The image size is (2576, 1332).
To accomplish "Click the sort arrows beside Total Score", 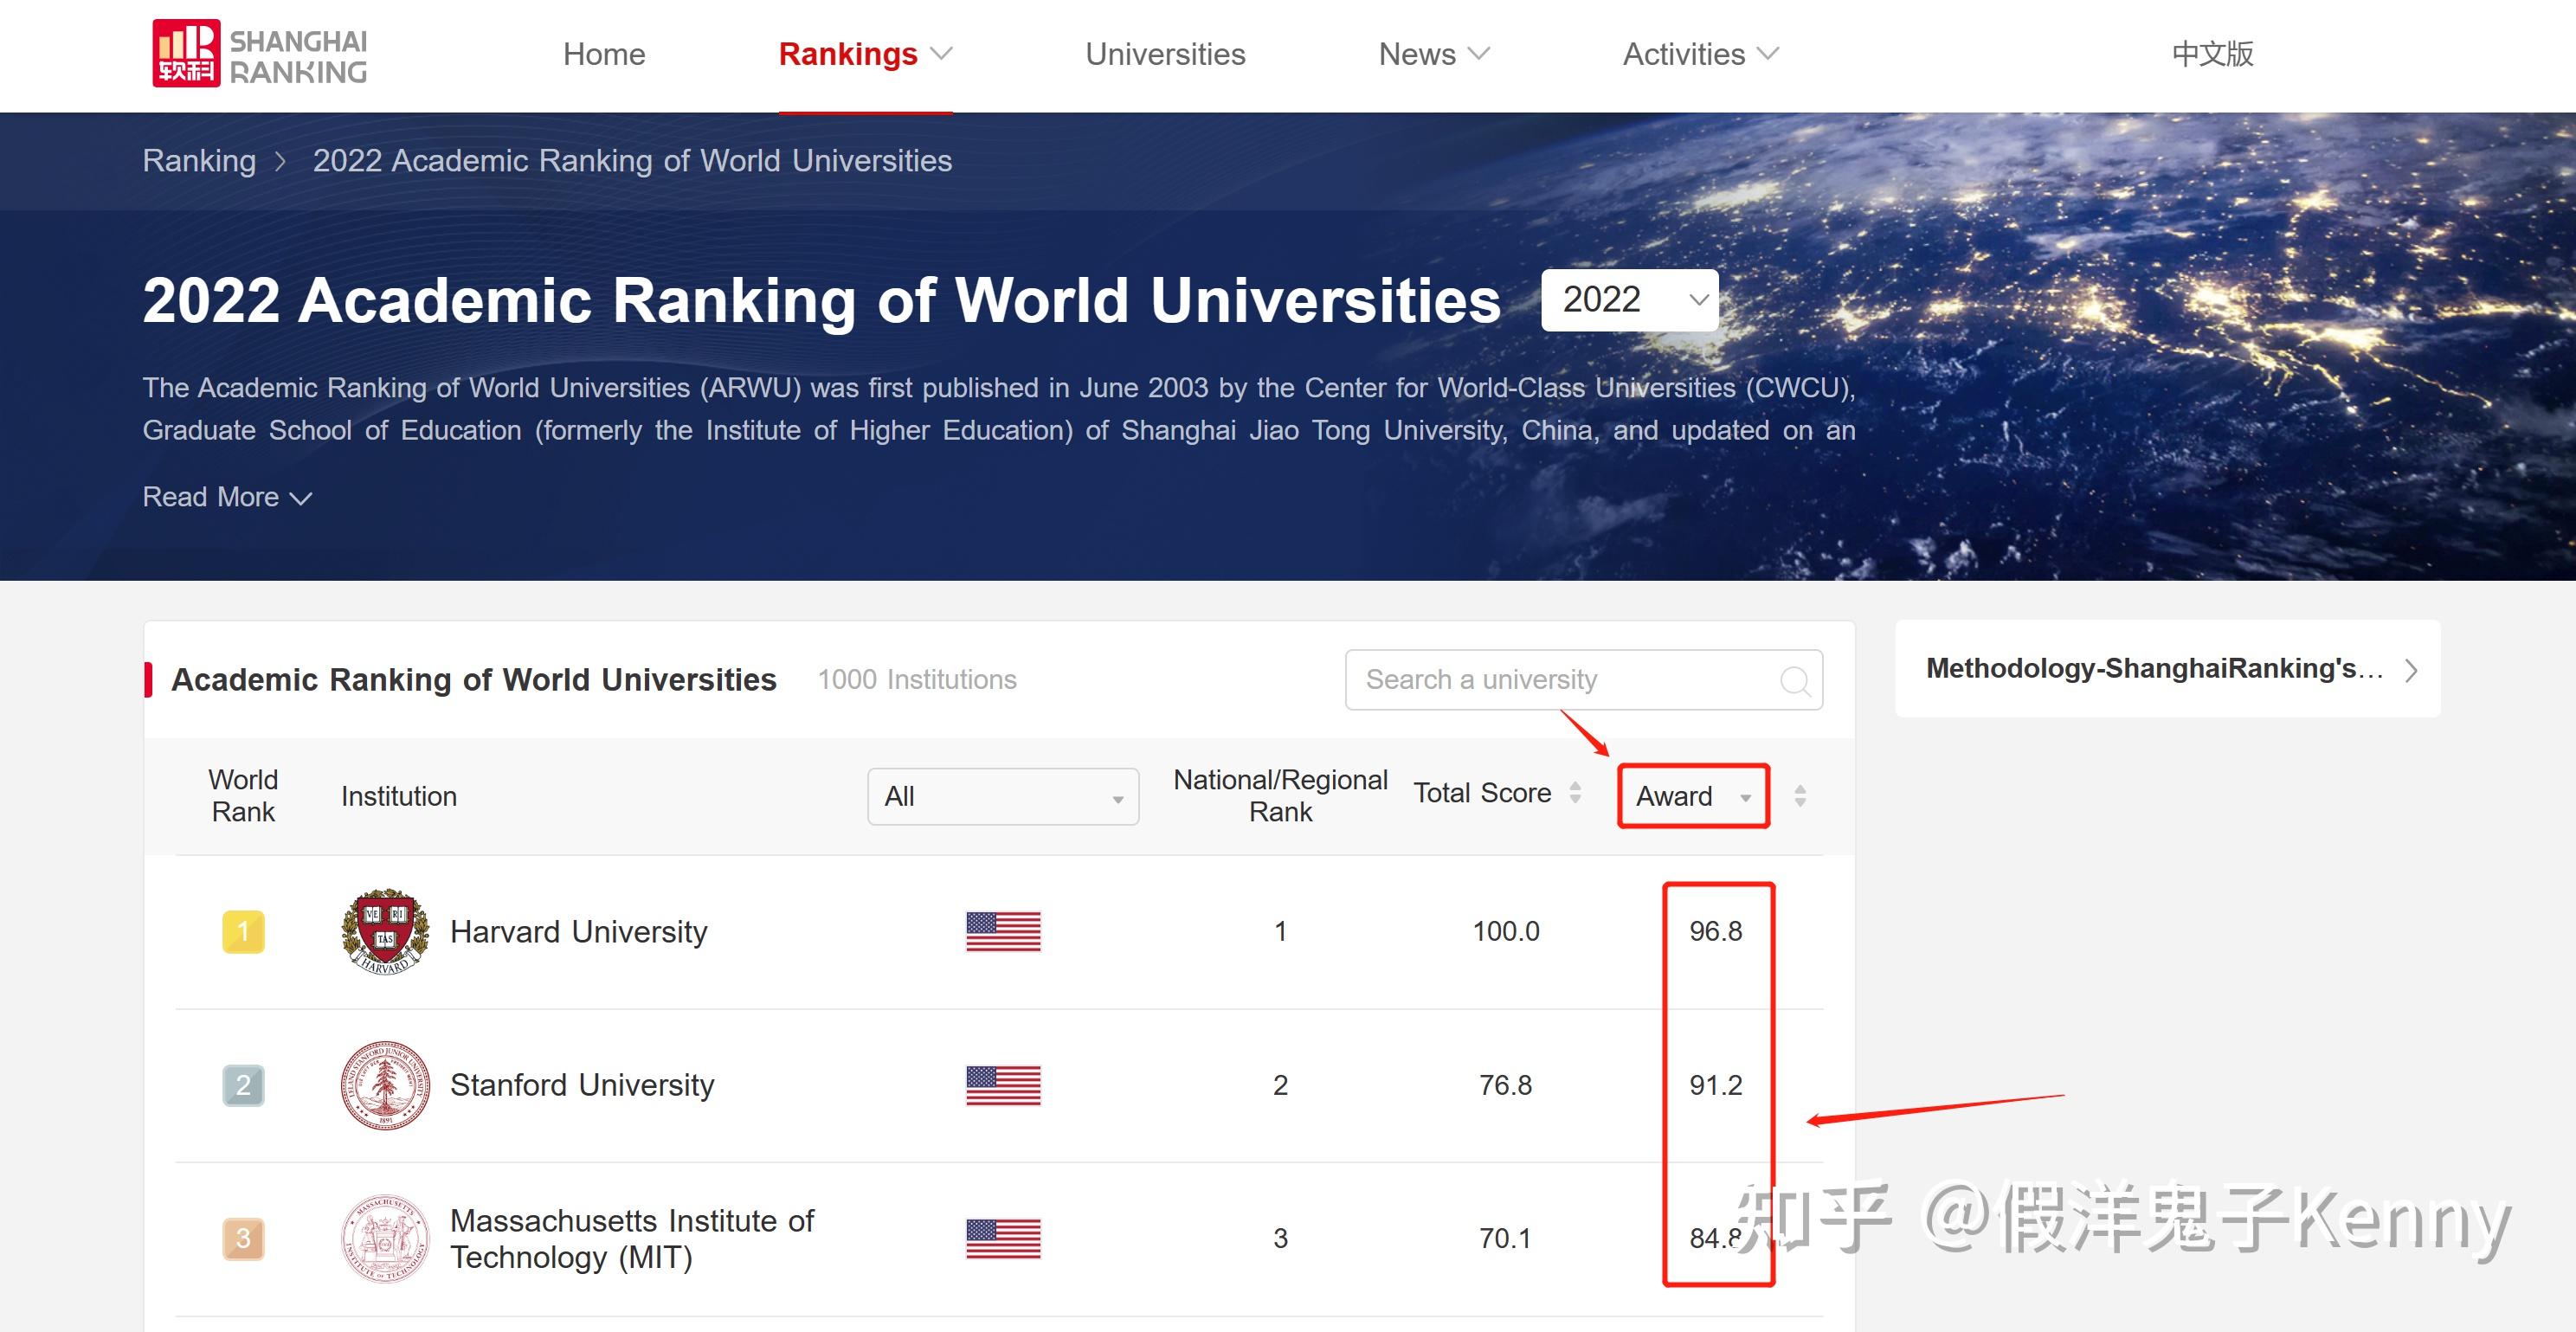I will pyautogui.click(x=1576, y=794).
